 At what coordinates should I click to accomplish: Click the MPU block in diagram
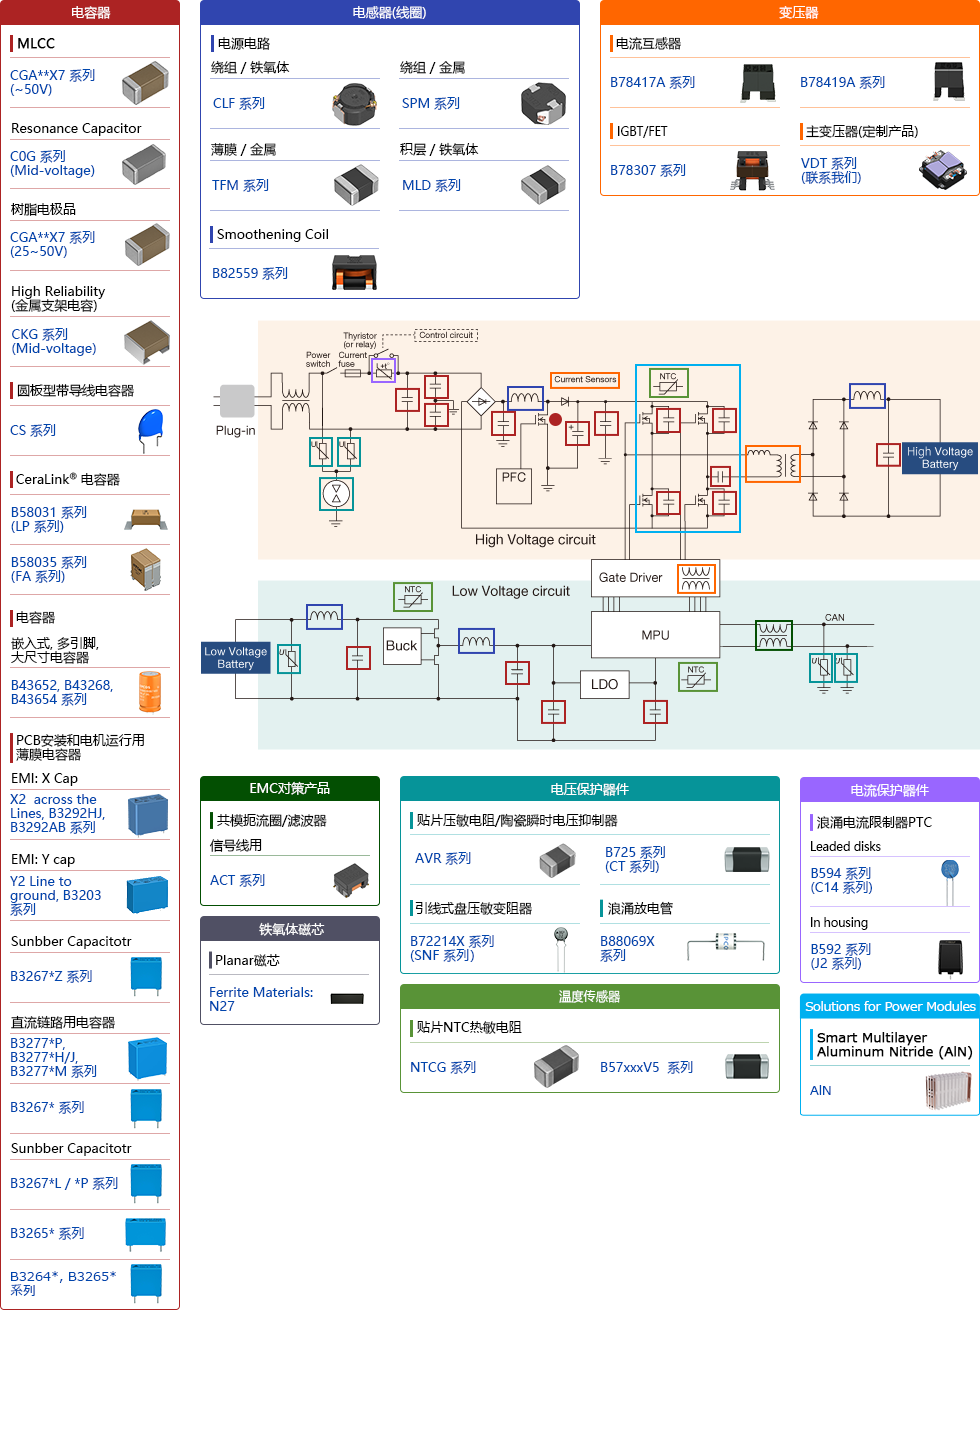(x=655, y=635)
